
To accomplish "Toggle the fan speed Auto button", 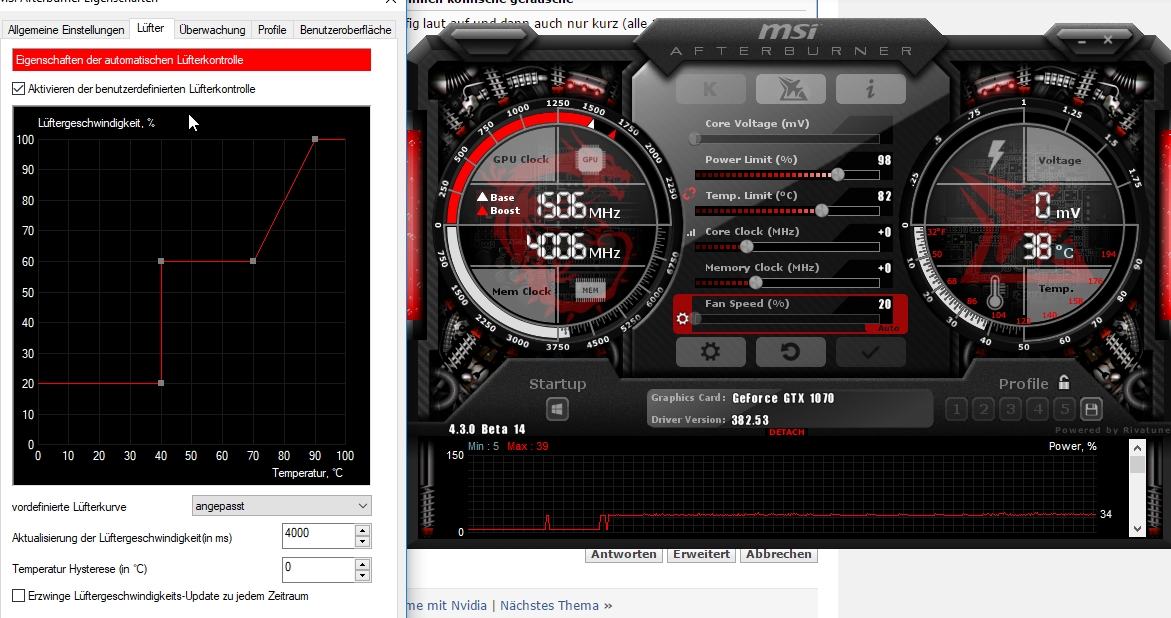I will (888, 328).
